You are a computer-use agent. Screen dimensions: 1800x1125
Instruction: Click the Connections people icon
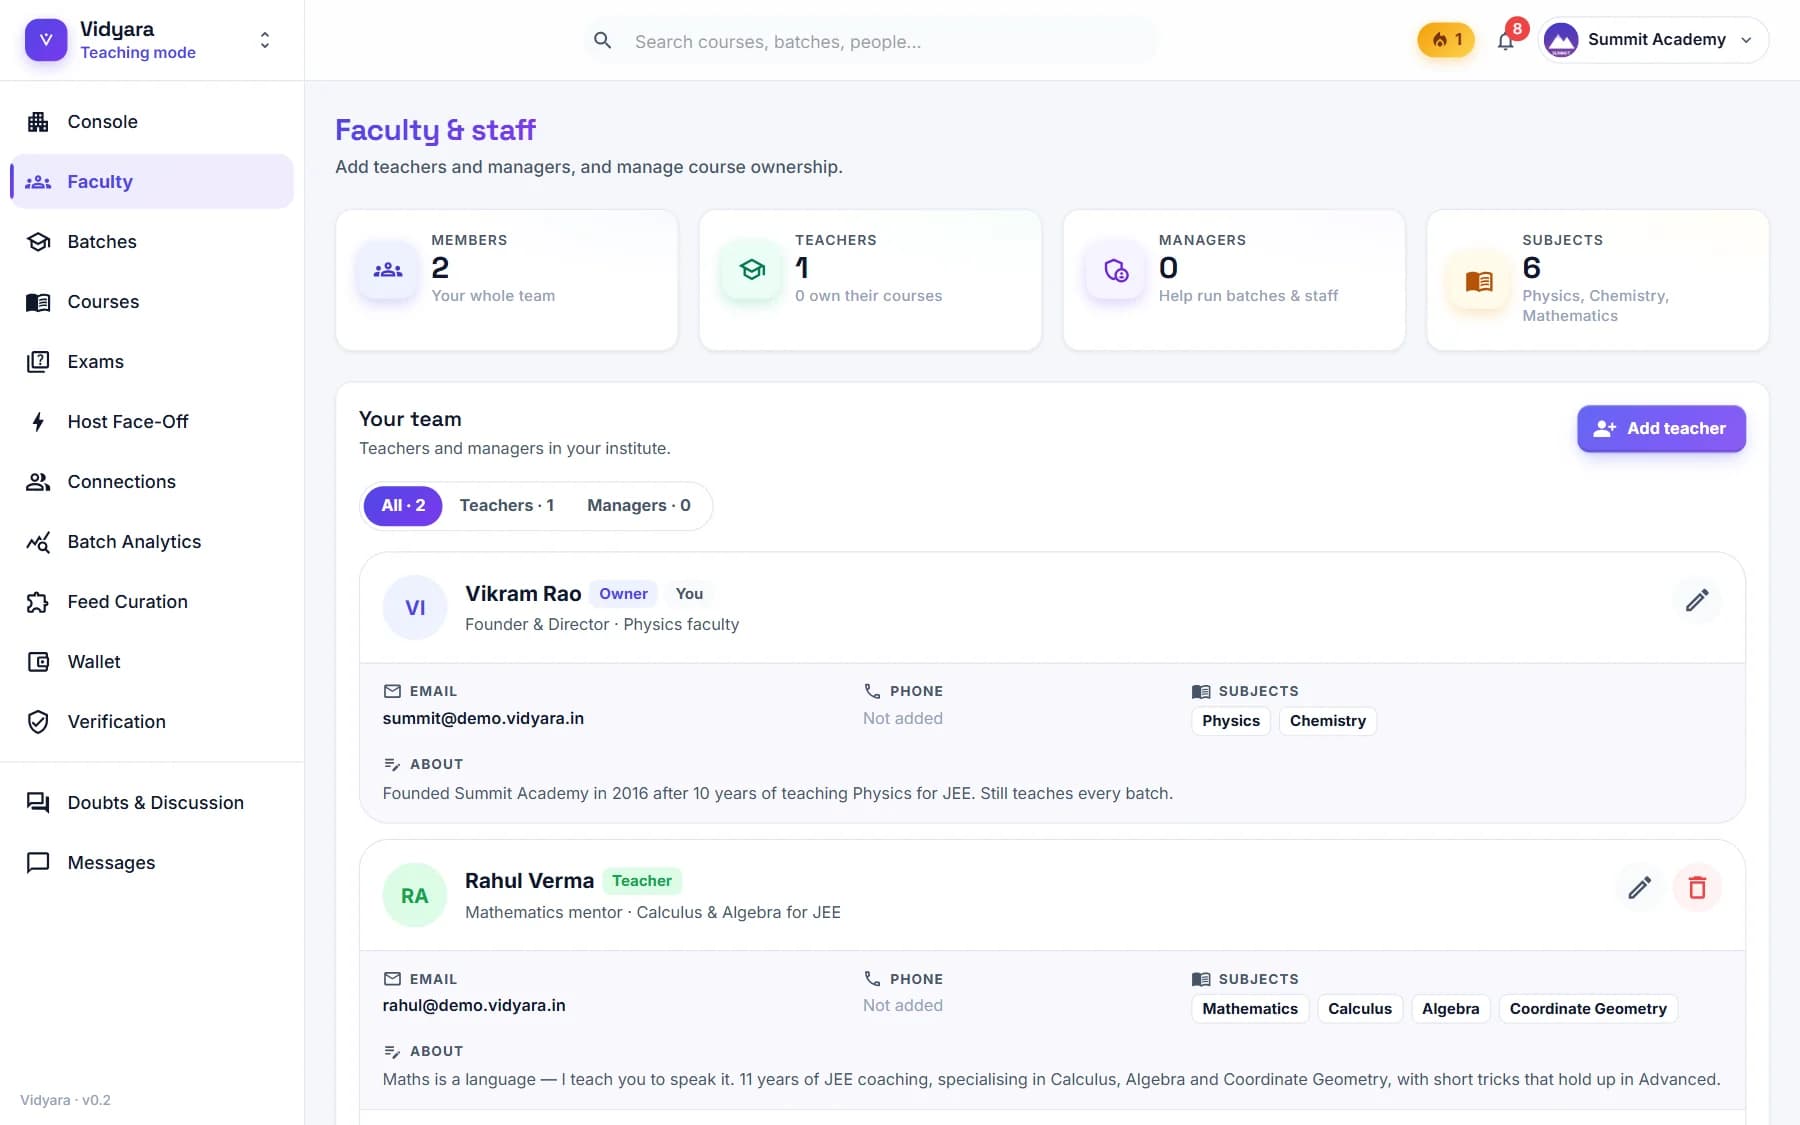click(x=38, y=482)
